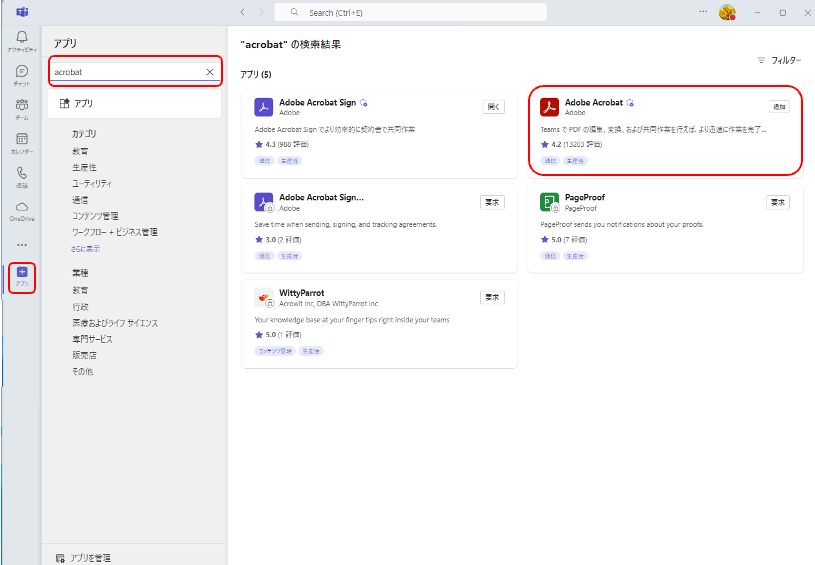
Task: Select コンテンツ管理 category
Action: pos(95,216)
